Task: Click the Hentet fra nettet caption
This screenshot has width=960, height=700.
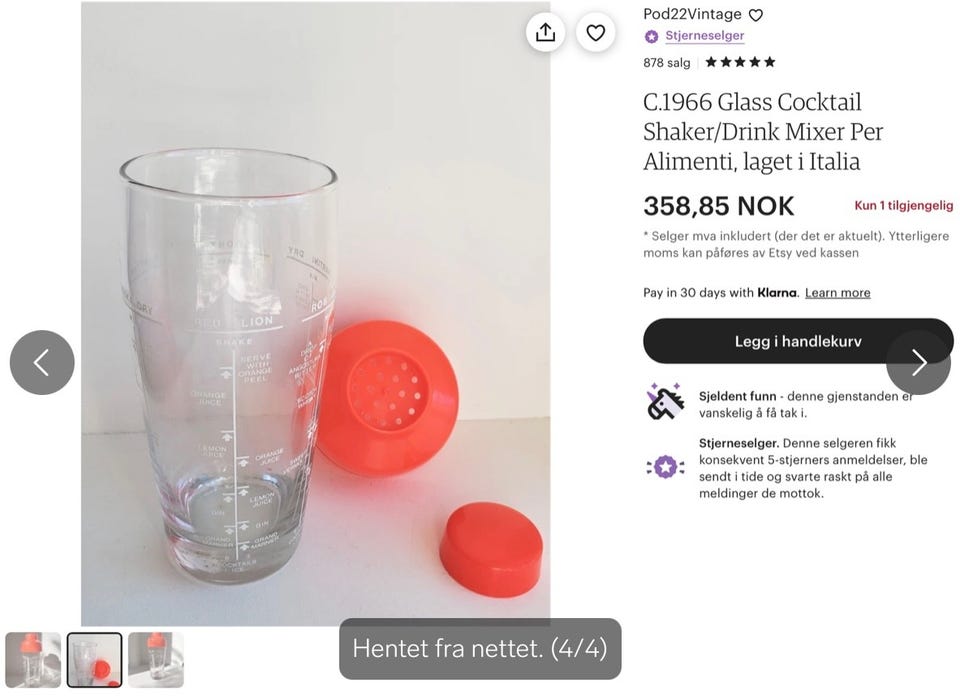Action: [x=480, y=649]
